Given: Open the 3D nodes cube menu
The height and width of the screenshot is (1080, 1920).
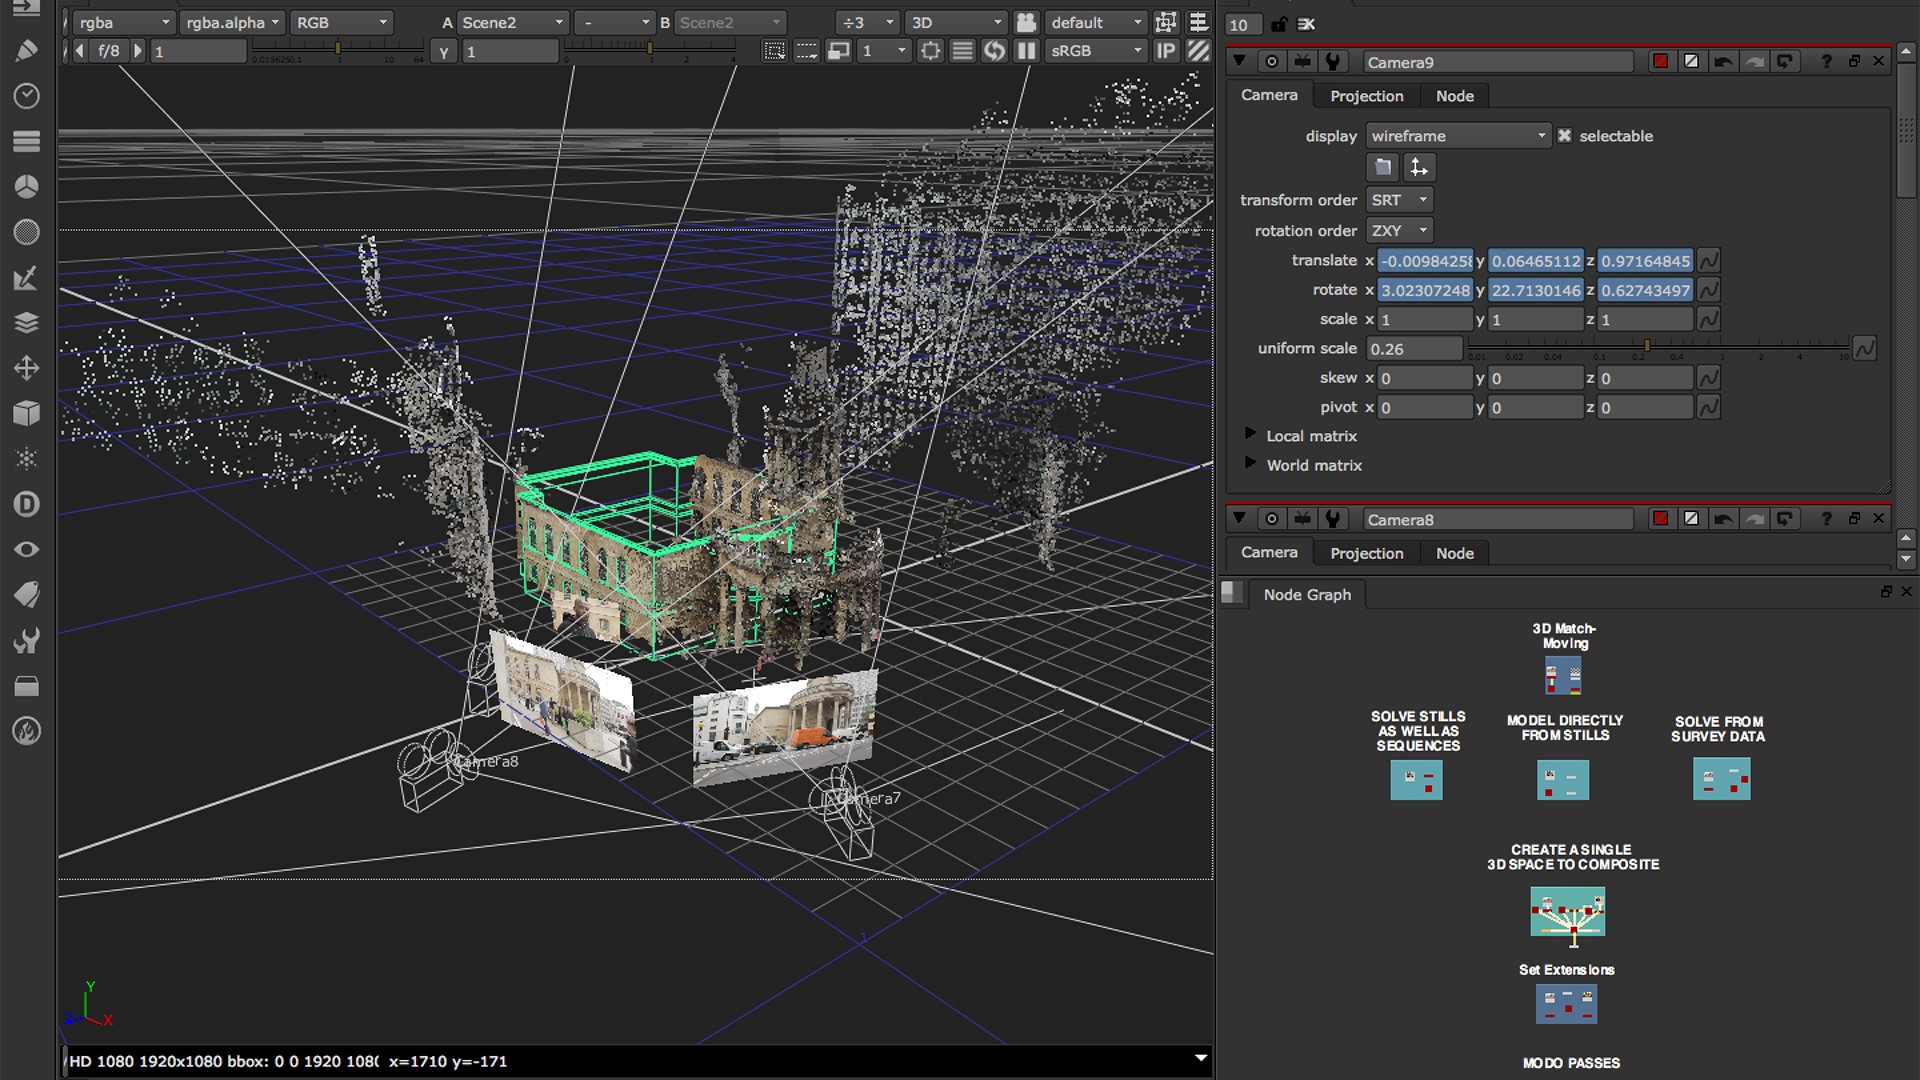Looking at the screenshot, I should pyautogui.click(x=27, y=414).
